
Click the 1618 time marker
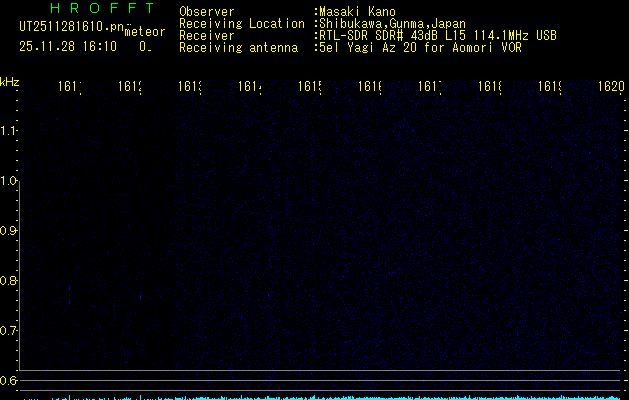click(490, 86)
